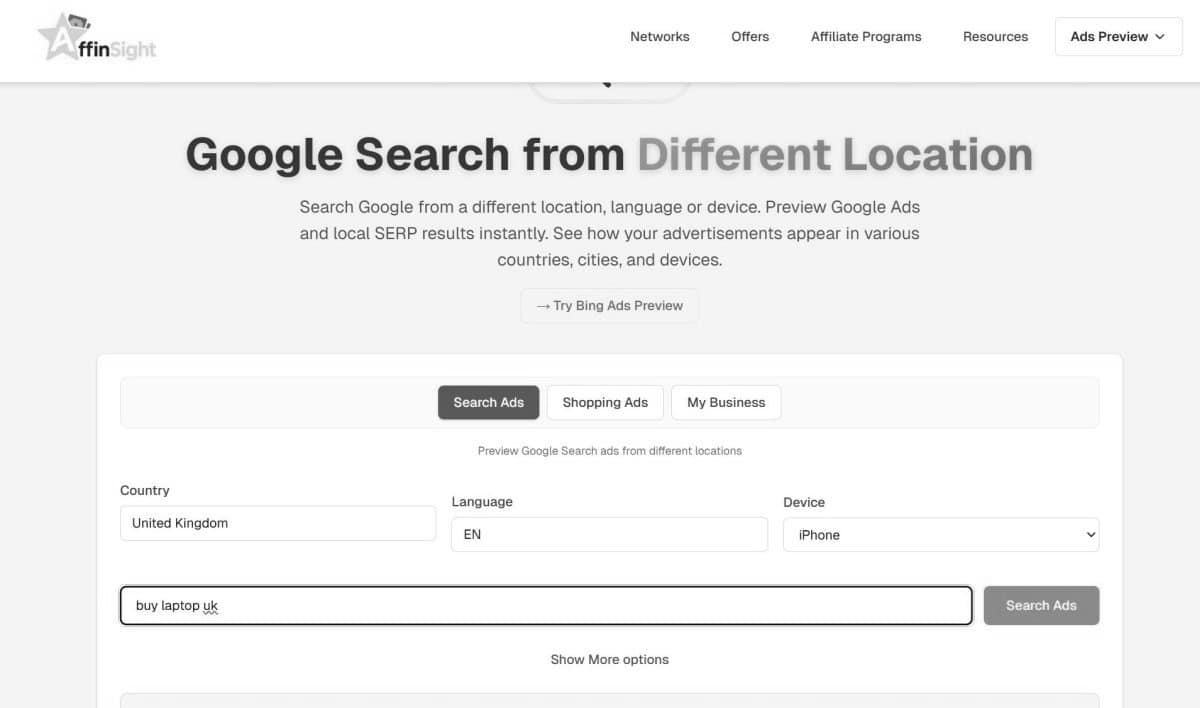
Task: Open Affiliate Programs in the navigation
Action: pos(866,37)
